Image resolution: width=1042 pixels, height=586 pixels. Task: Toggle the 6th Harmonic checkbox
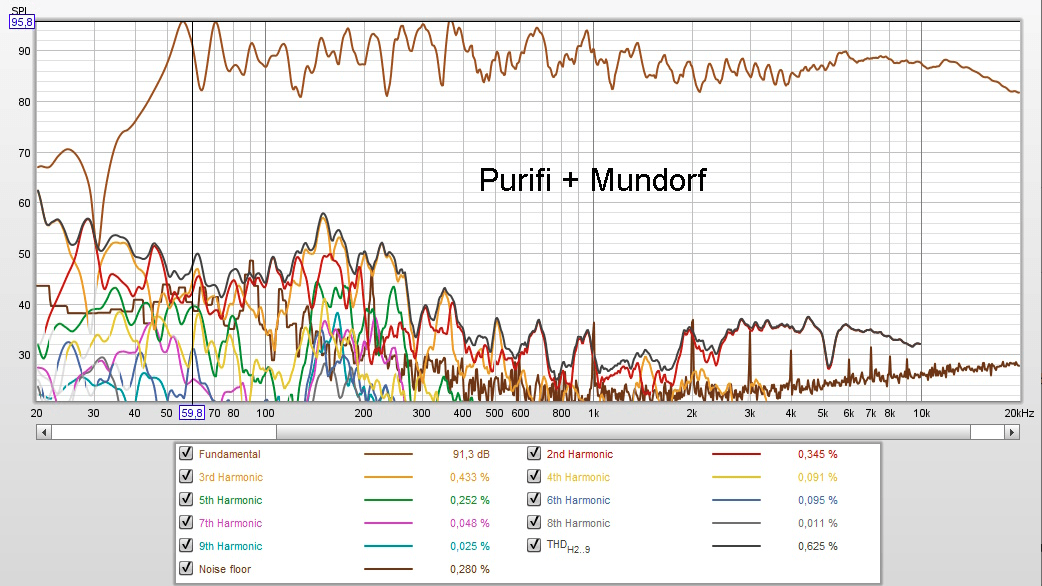[x=534, y=499]
